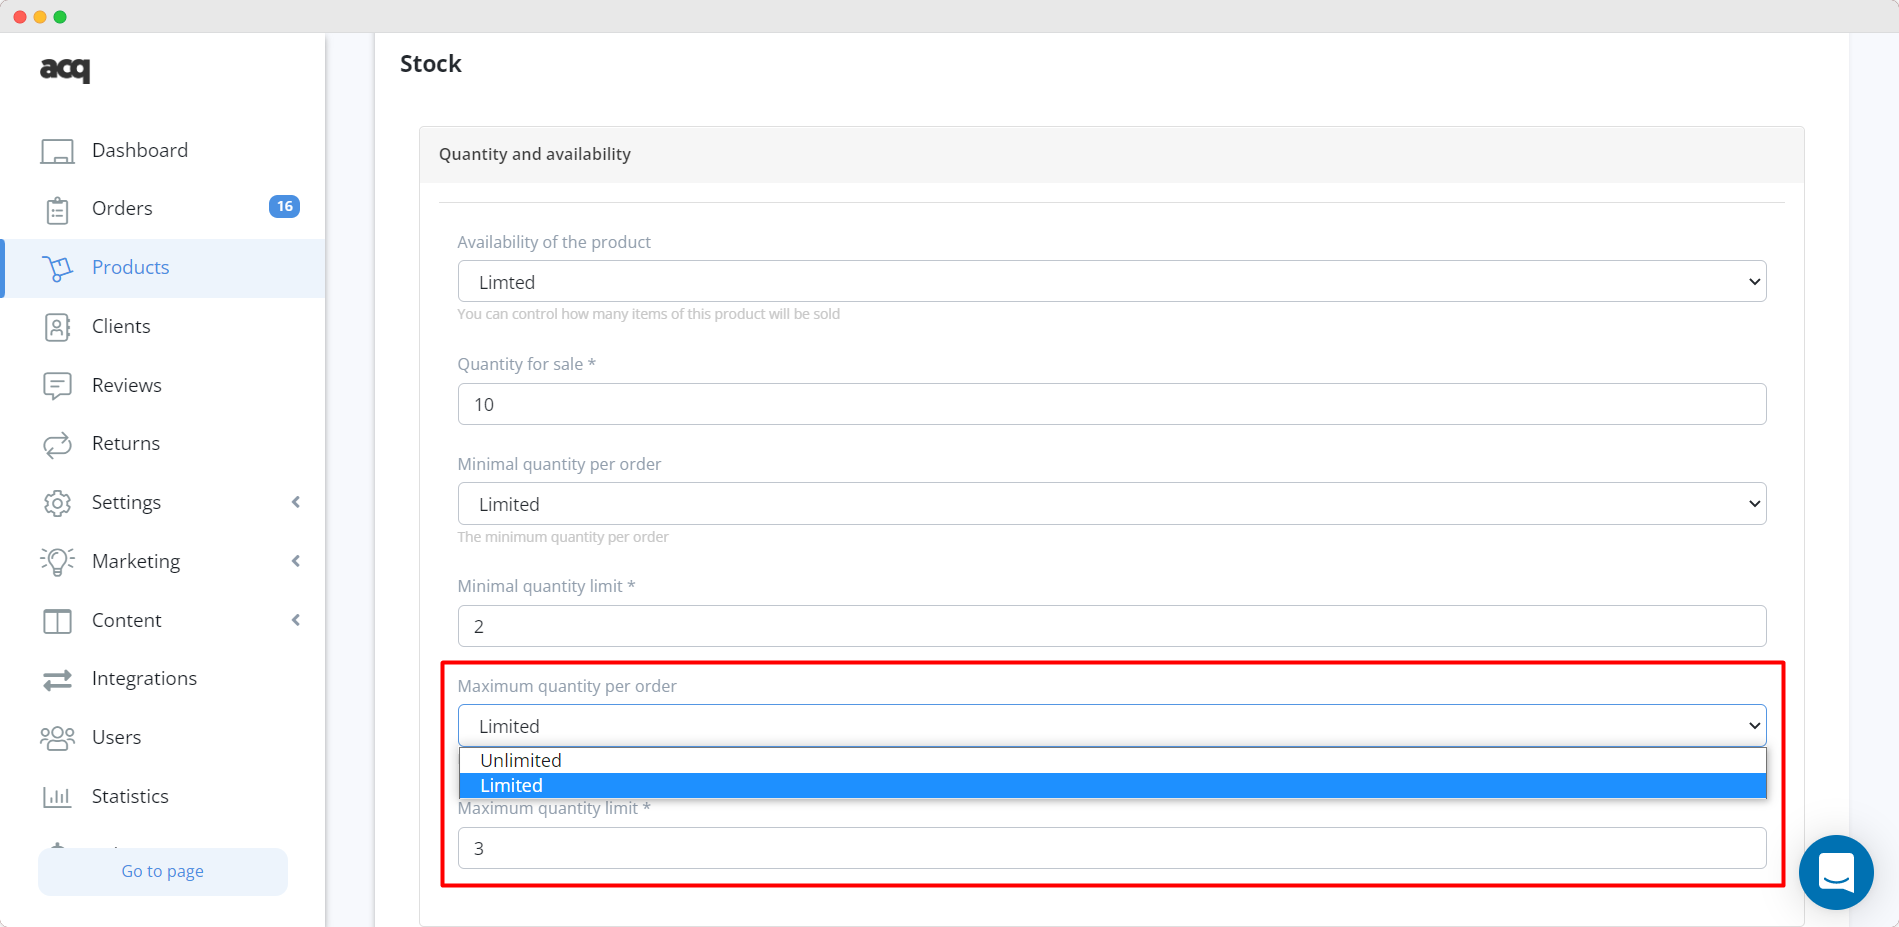Click the Orders clipboard icon
The height and width of the screenshot is (927, 1899).
57,210
